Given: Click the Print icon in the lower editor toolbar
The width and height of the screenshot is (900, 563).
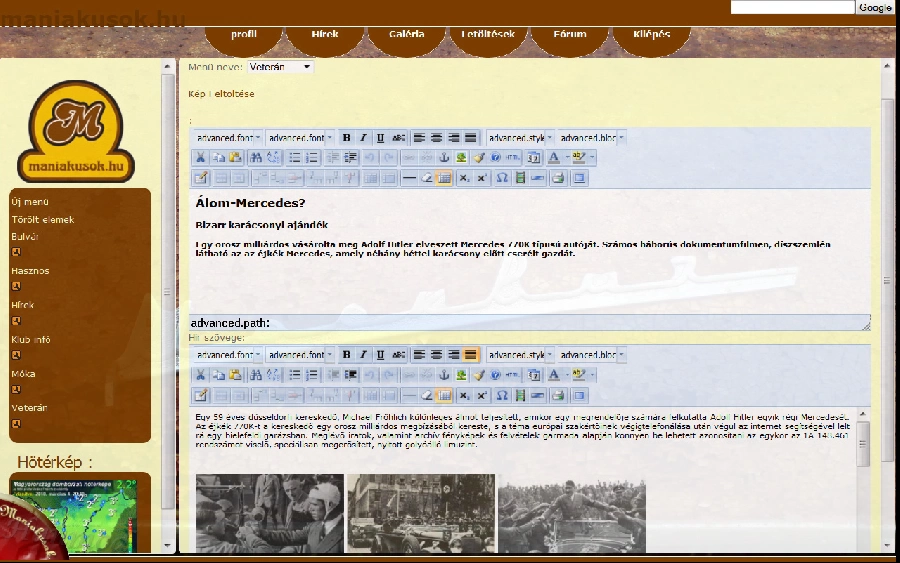Looking at the screenshot, I should click(558, 396).
